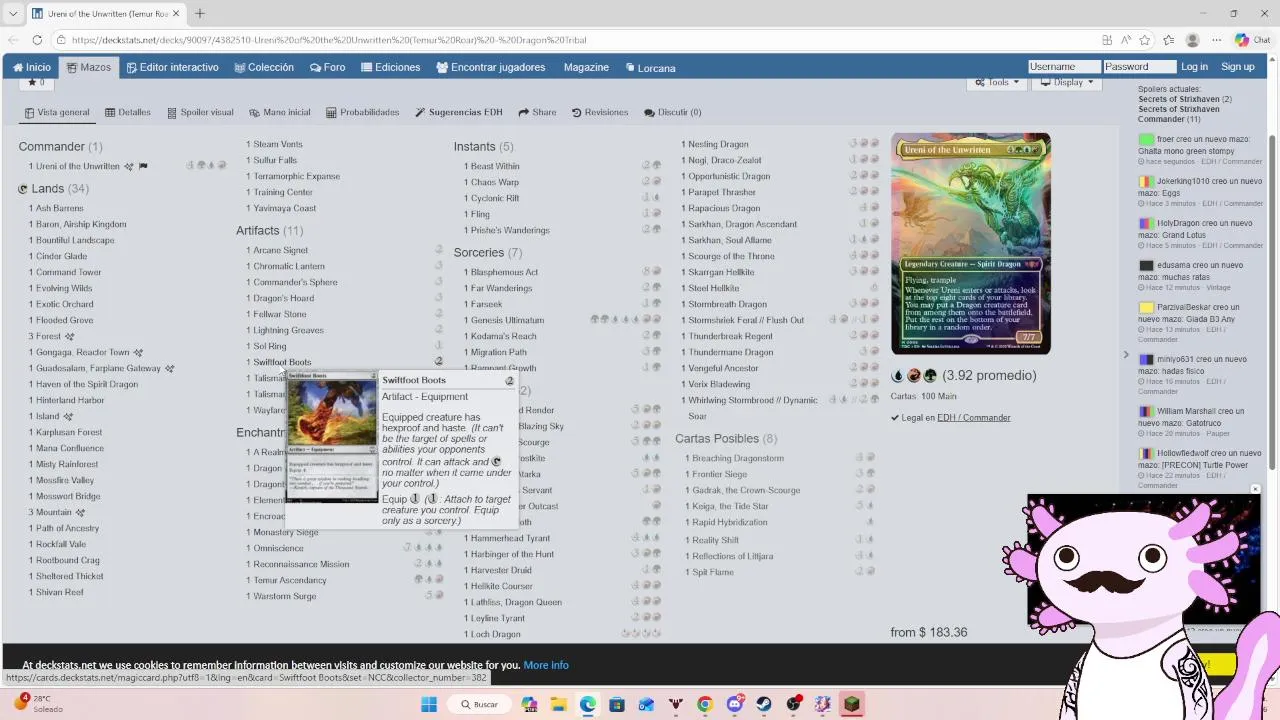Click the Sign up link
1280x720 pixels.
[1237, 67]
